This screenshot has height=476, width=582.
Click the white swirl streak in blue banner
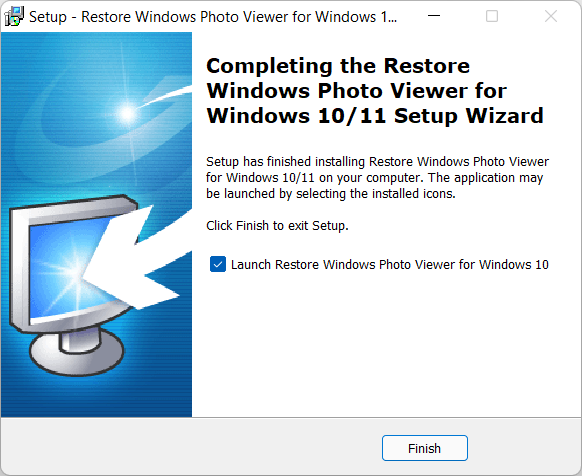click(167, 95)
